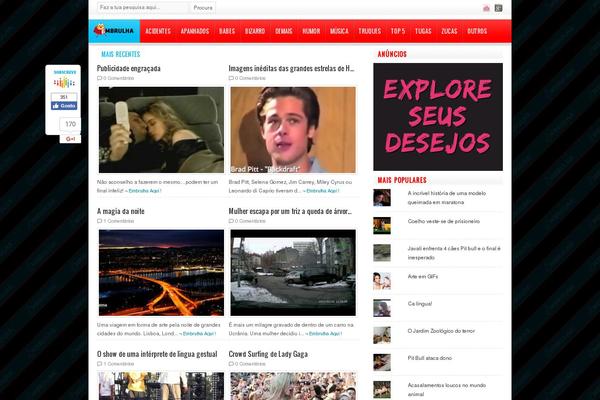
Task: Open the Top 5 menu category
Action: 398,31
